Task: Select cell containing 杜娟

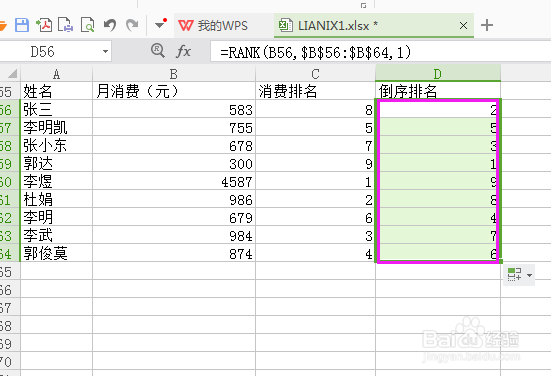Action: [57, 199]
